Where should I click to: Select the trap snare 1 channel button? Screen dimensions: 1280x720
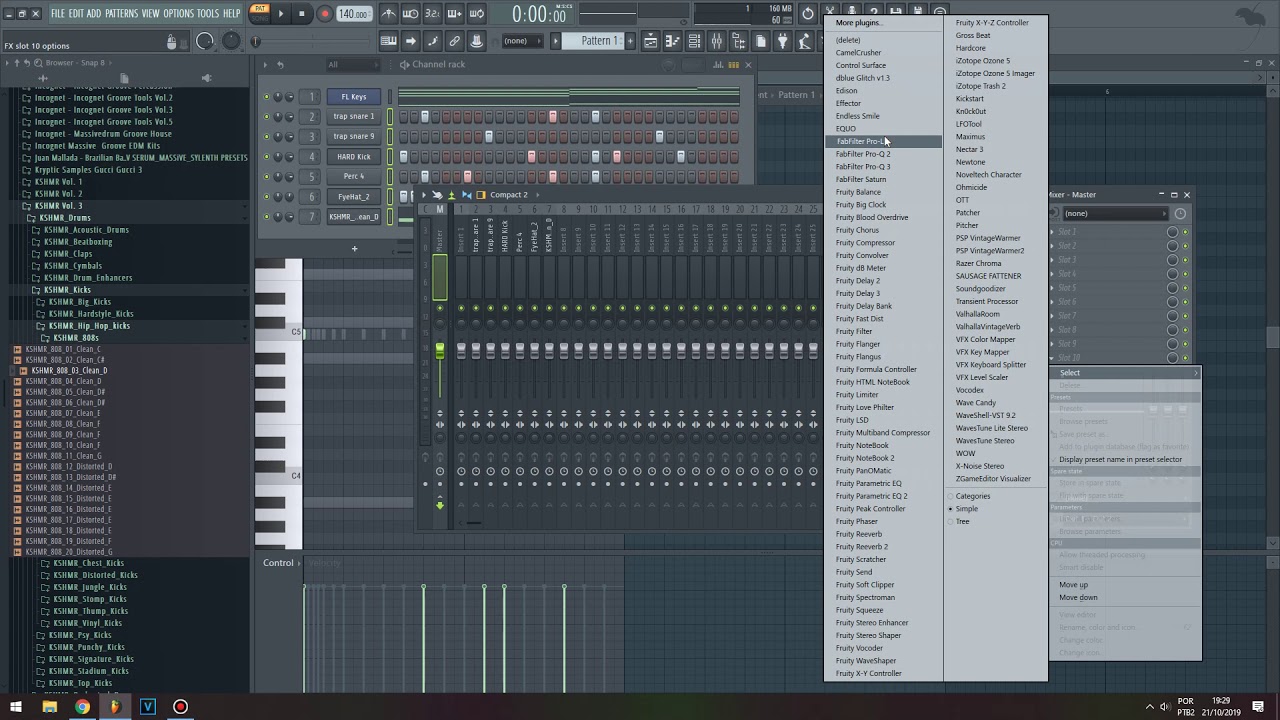pos(354,117)
